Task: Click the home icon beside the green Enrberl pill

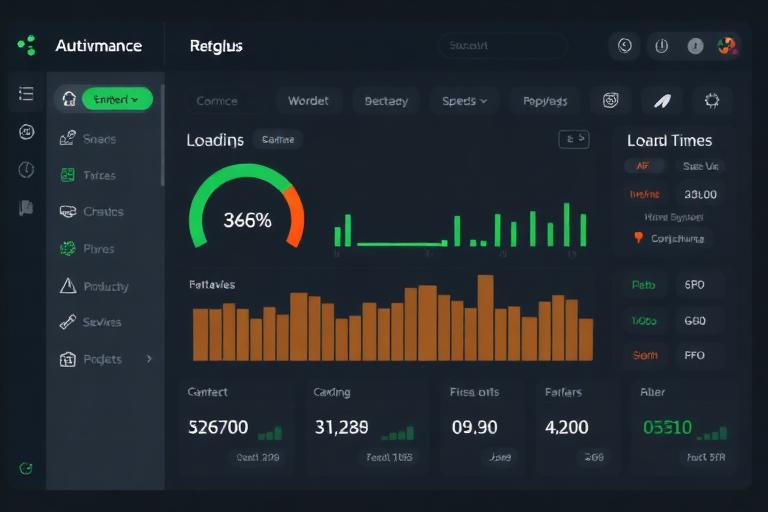Action: [69, 99]
